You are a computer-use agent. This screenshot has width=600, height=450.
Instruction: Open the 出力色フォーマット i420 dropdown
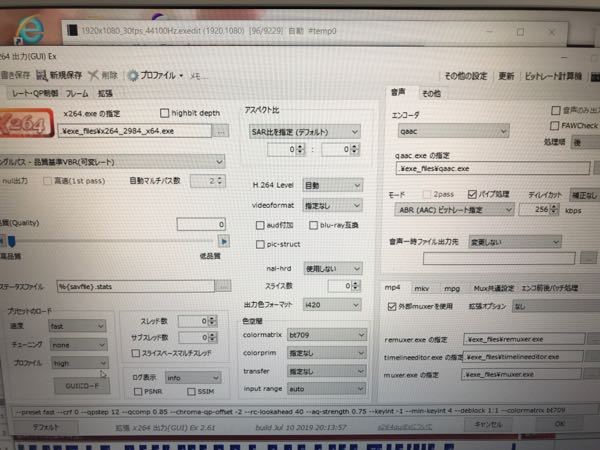(x=332, y=305)
